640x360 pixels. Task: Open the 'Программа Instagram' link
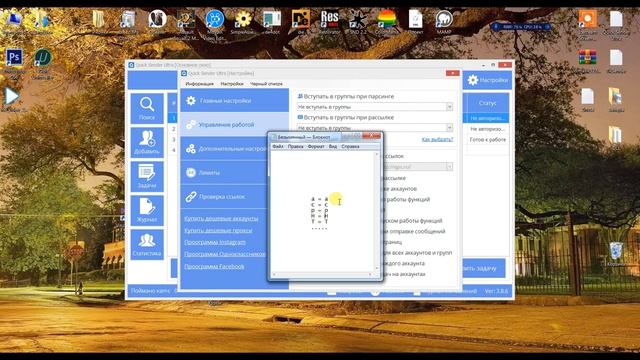(x=215, y=242)
